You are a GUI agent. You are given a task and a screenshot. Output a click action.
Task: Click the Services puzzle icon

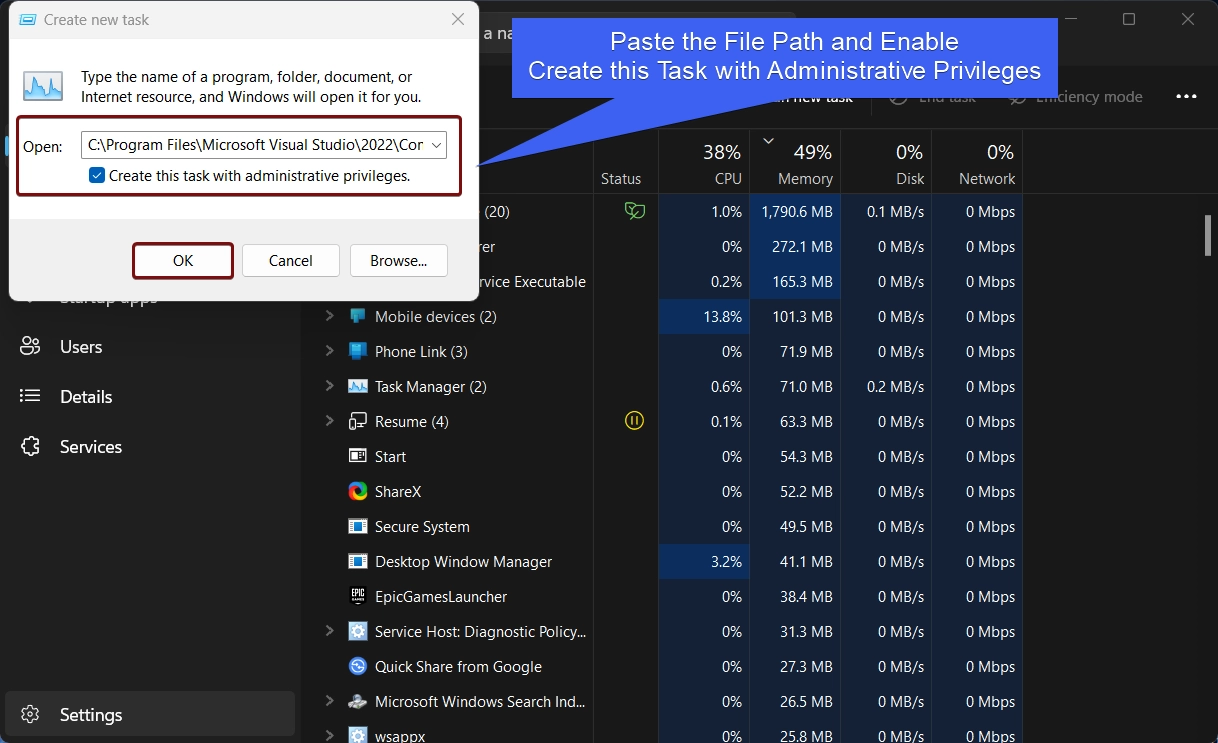click(30, 447)
